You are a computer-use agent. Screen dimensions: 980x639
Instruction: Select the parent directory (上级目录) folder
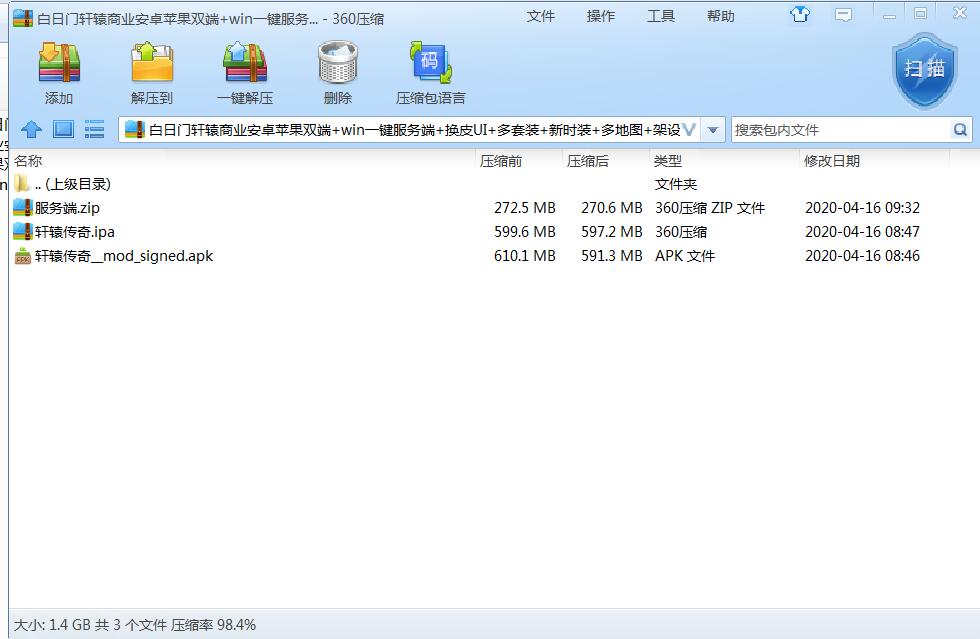tap(72, 184)
